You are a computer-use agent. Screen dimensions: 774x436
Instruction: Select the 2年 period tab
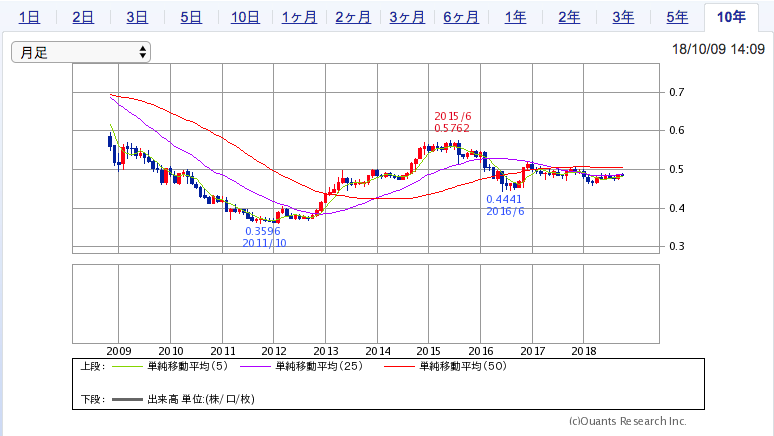coord(569,17)
